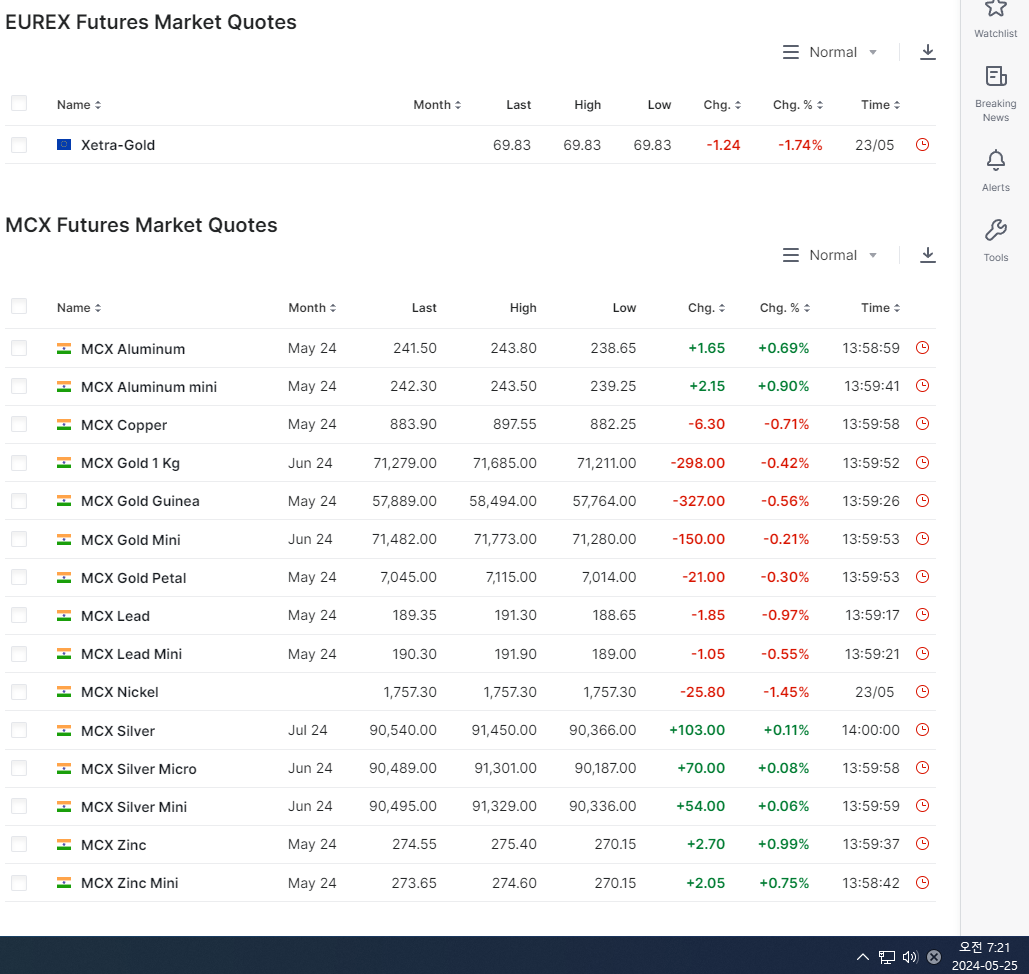
Task: Click MCX Zinc change +0.99%
Action: click(x=784, y=844)
